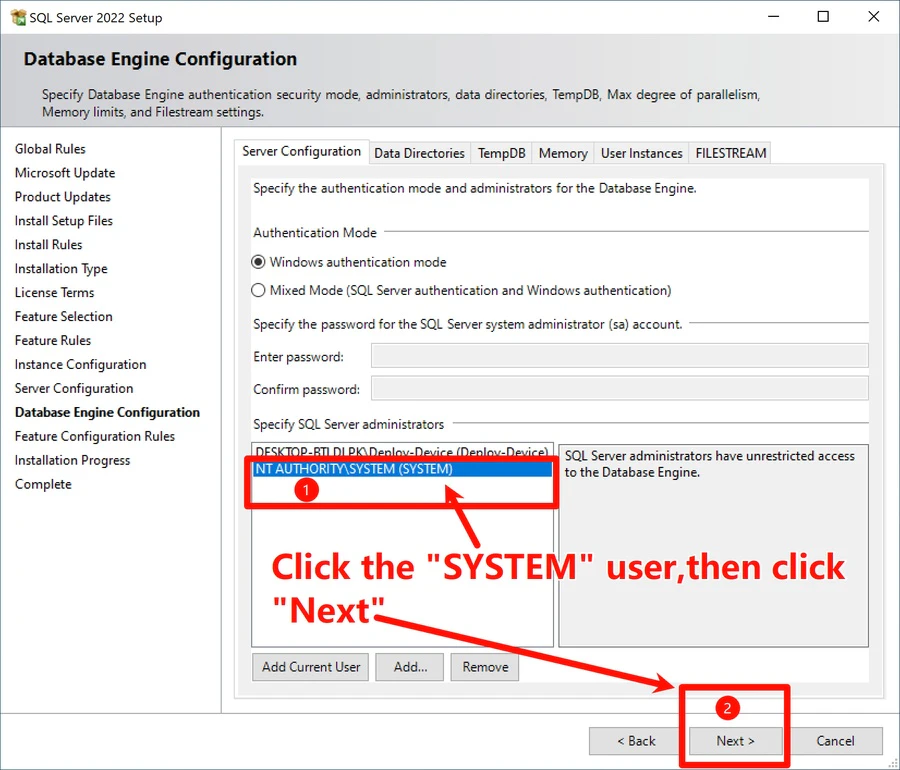Switch to the Memory tab

click(563, 153)
